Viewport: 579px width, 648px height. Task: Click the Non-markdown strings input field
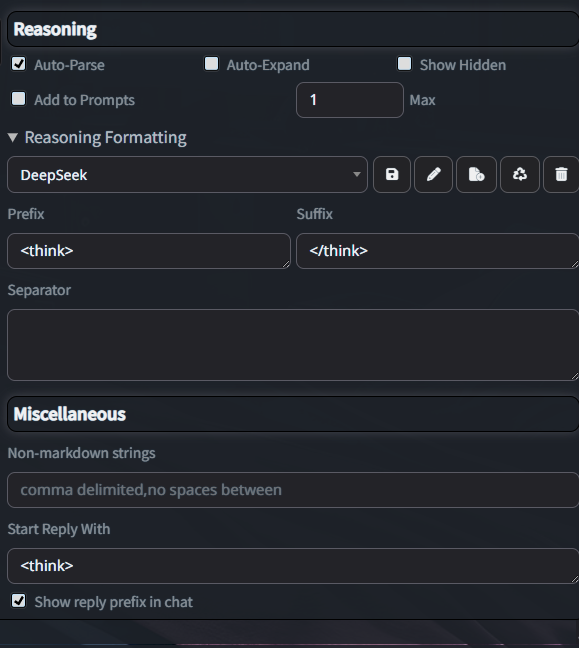293,490
